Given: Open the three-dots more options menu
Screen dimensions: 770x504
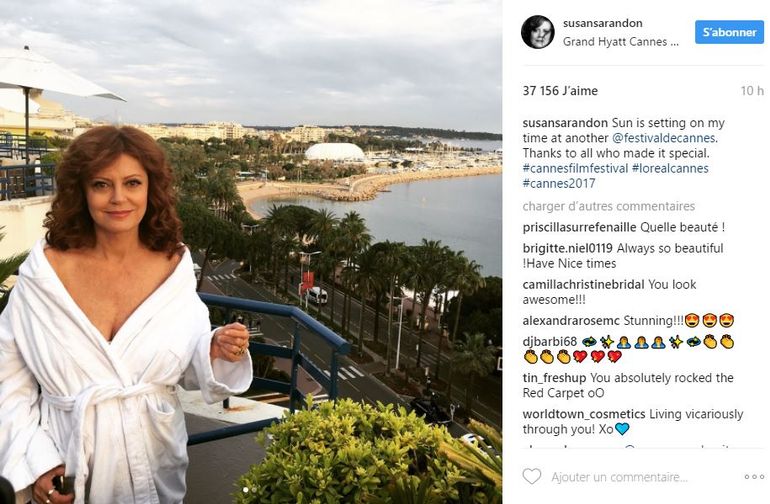Looking at the screenshot, I should (746, 477).
